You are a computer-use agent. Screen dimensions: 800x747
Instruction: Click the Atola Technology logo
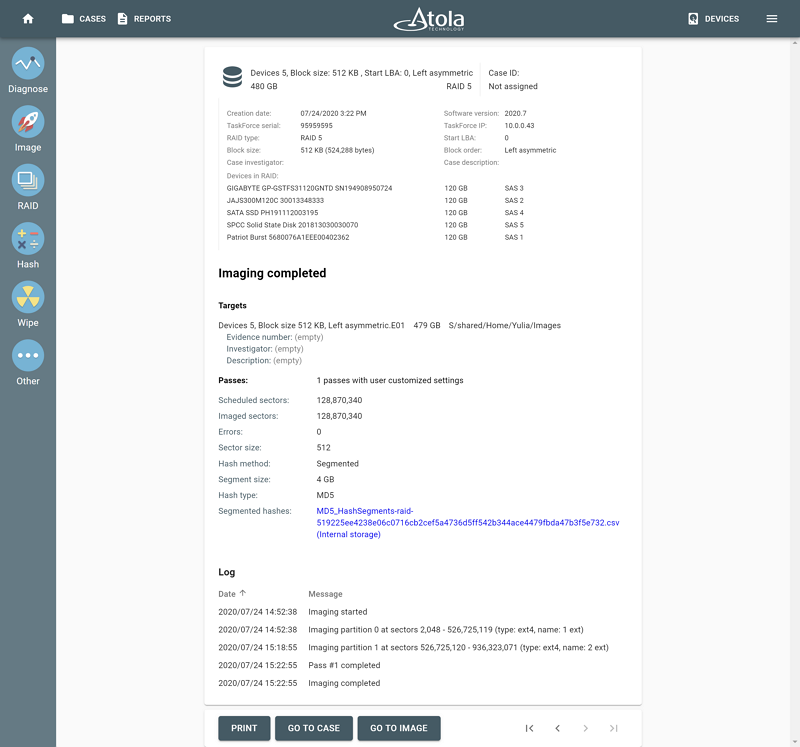point(429,19)
